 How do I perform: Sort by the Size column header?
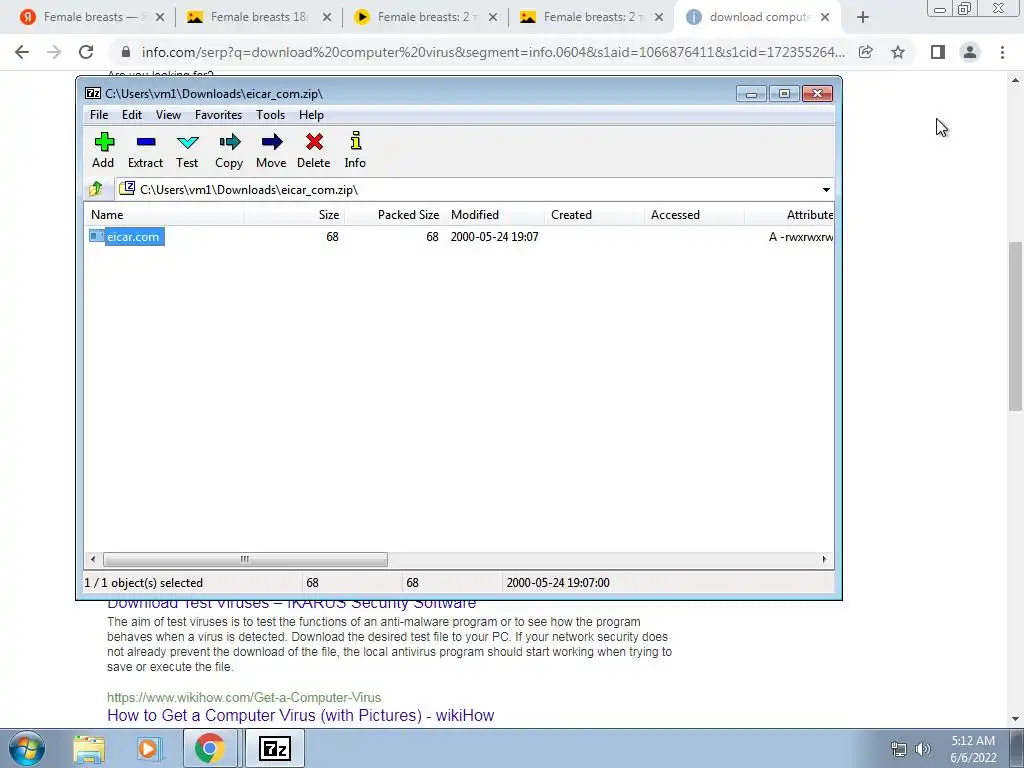pyautogui.click(x=295, y=215)
